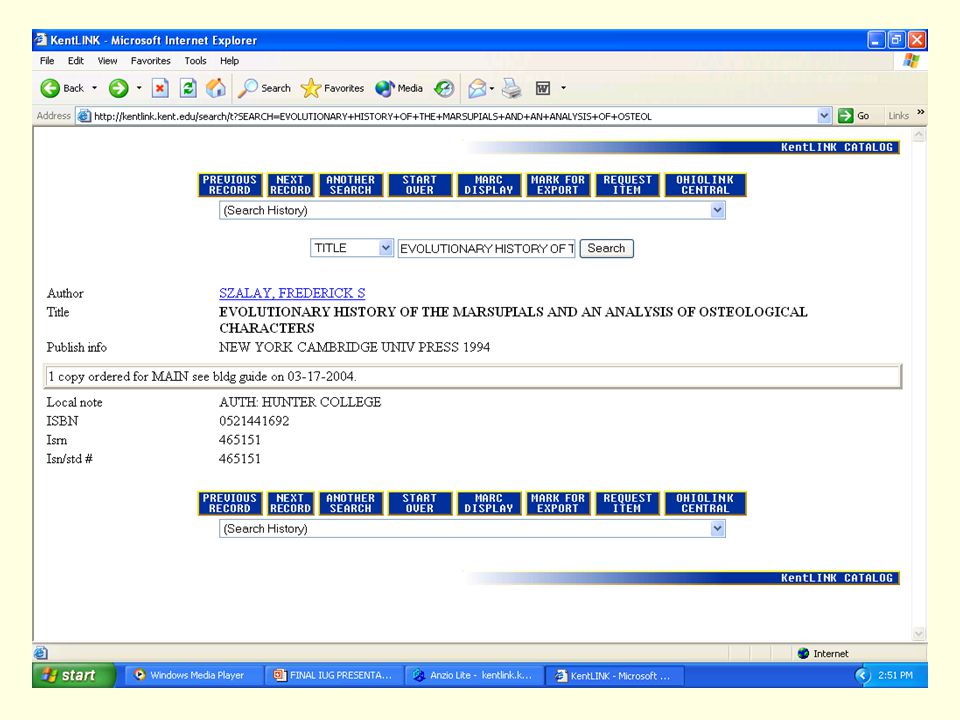Viewport: 960px width, 720px height.
Task: Stop page loading with red X icon
Action: (x=160, y=88)
